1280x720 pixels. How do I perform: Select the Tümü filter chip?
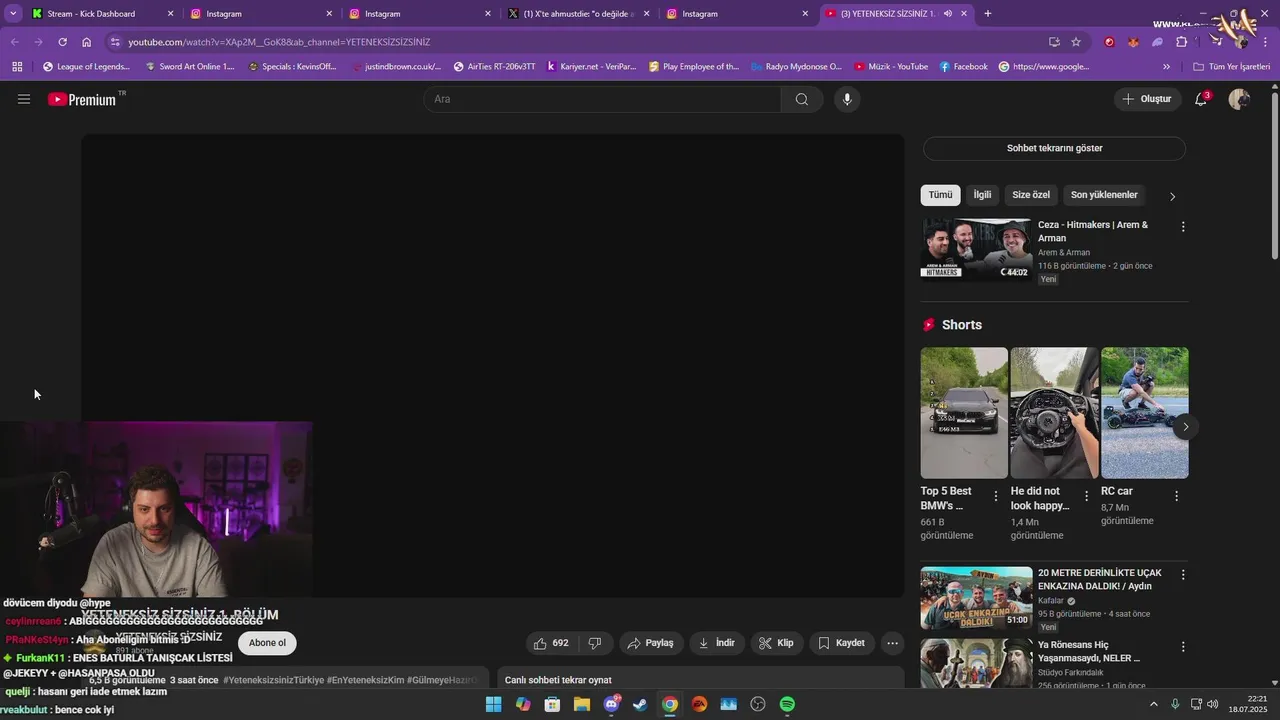point(940,195)
